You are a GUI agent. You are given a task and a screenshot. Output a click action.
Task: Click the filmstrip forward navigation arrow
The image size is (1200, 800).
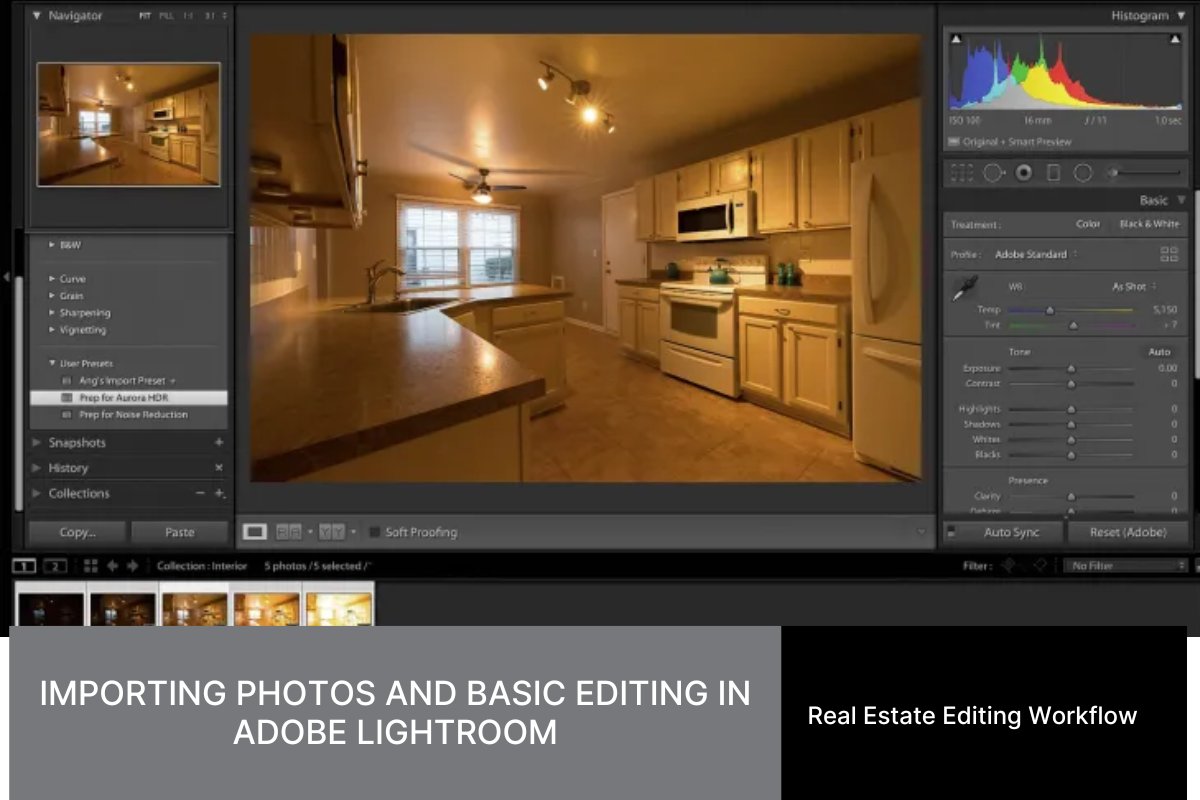pyautogui.click(x=132, y=565)
